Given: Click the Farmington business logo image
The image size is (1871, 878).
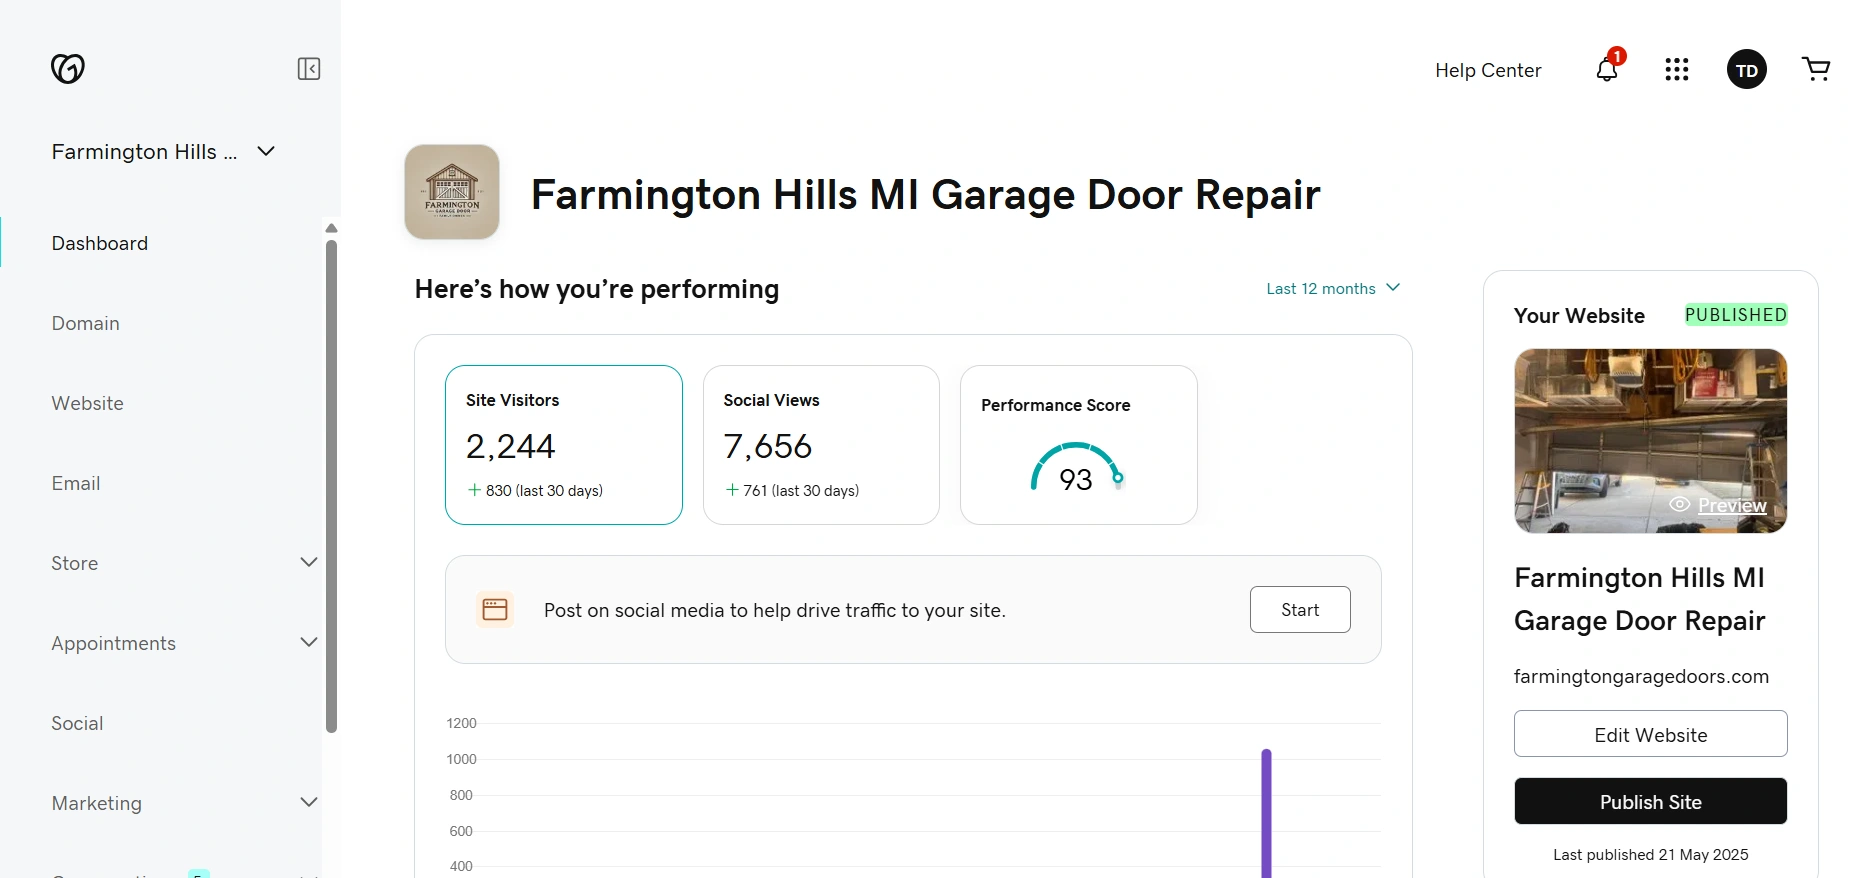Looking at the screenshot, I should point(452,192).
